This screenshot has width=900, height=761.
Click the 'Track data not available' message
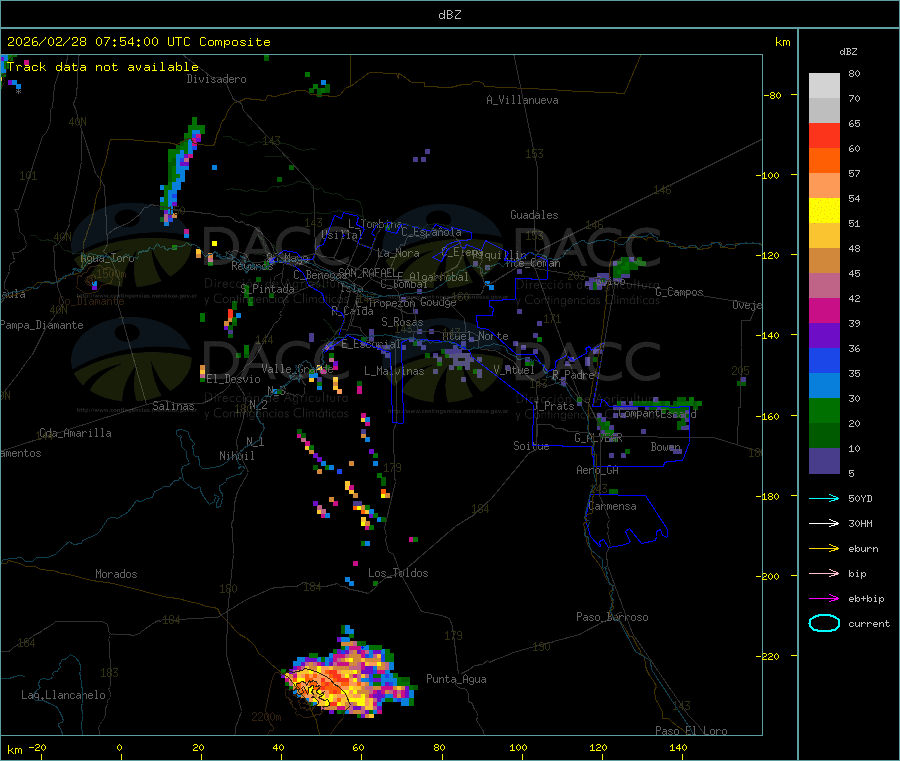[x=103, y=67]
